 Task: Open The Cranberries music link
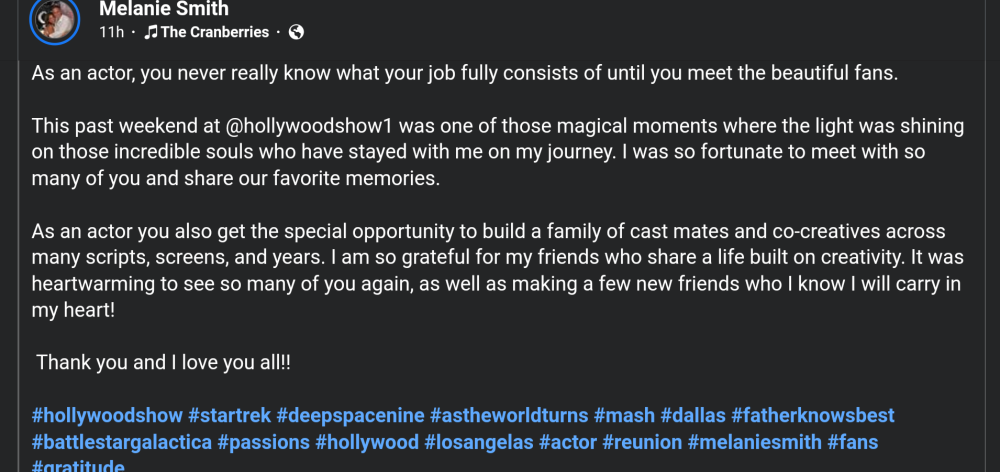pyautogui.click(x=214, y=32)
